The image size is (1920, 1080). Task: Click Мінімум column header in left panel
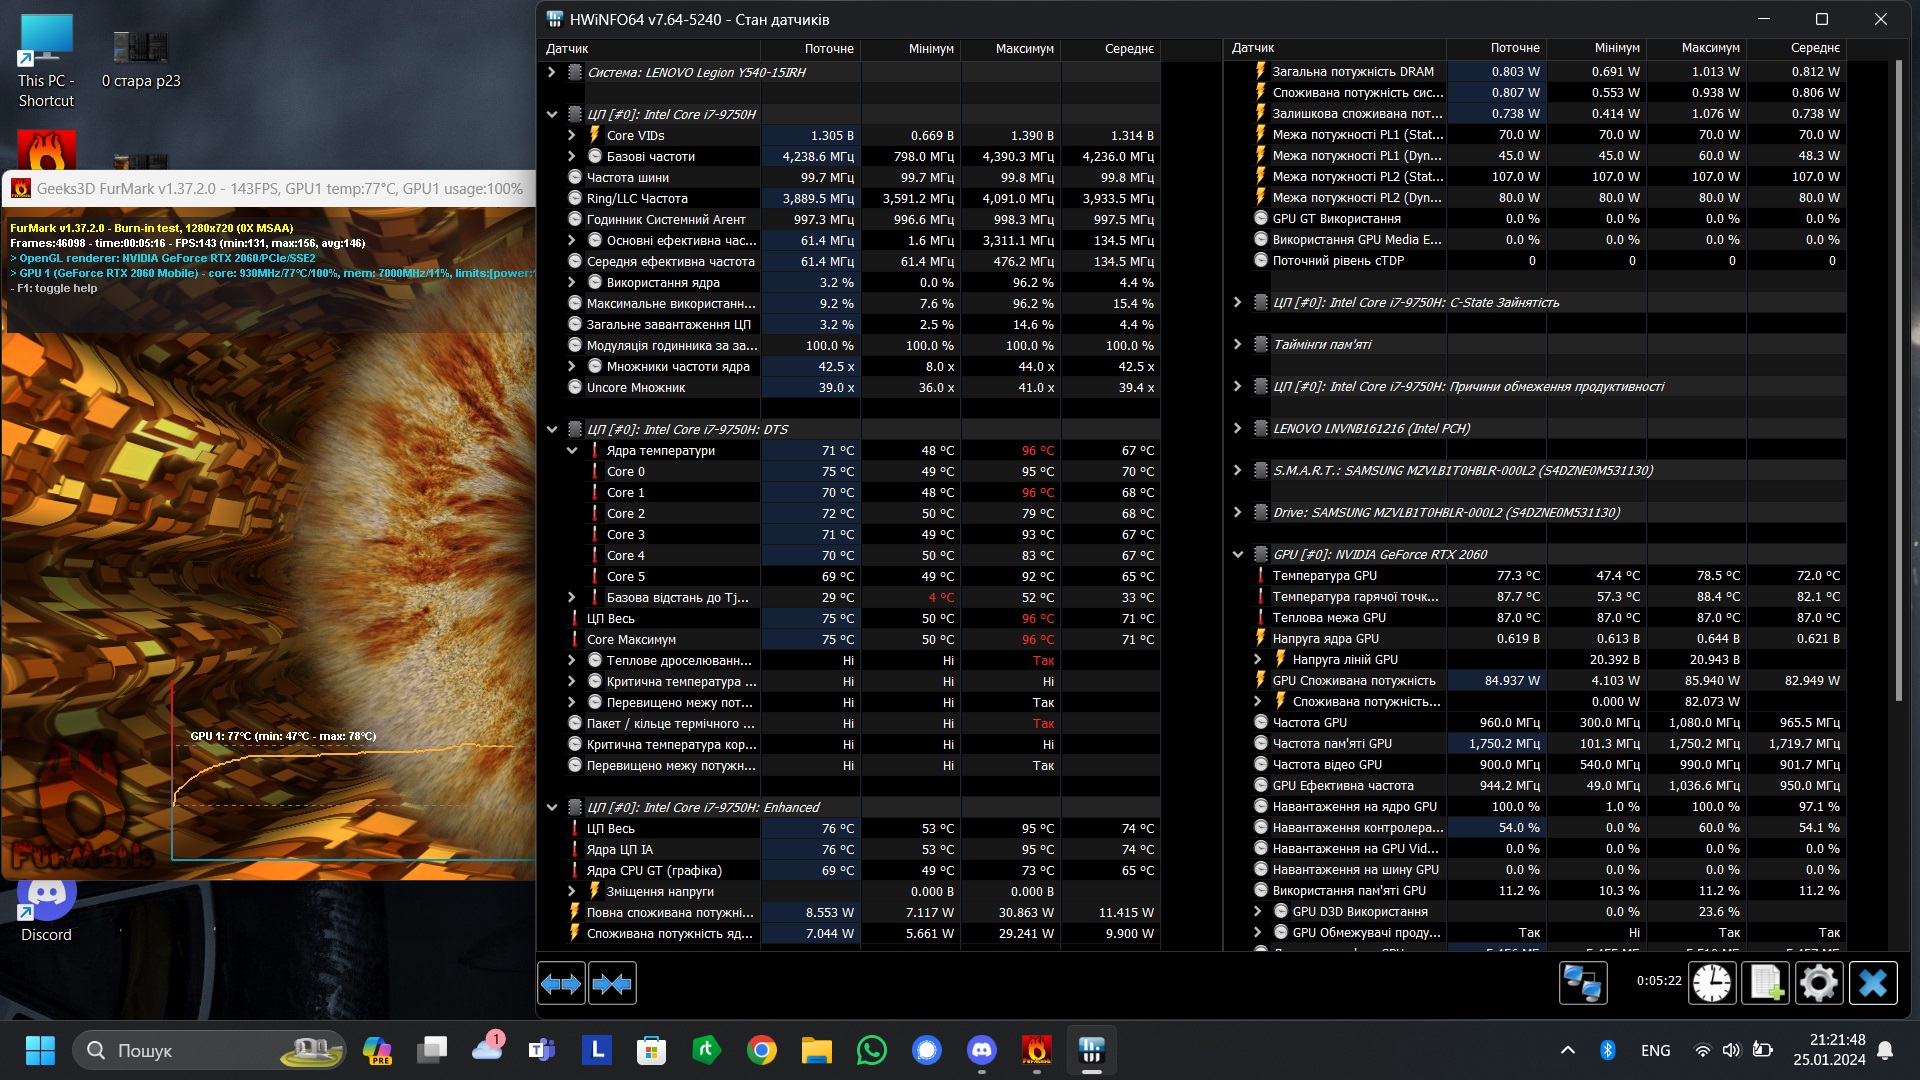[910, 48]
